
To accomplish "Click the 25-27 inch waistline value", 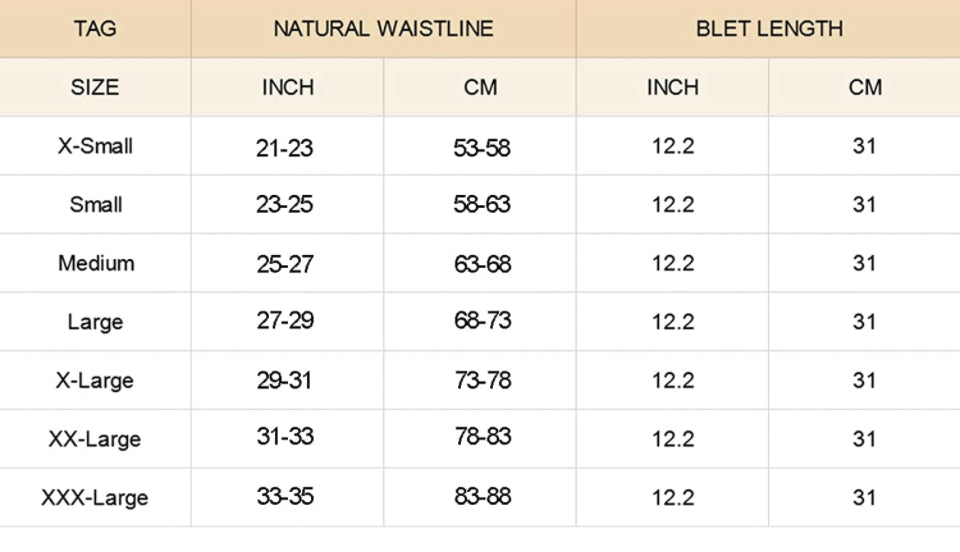I will tap(285, 264).
